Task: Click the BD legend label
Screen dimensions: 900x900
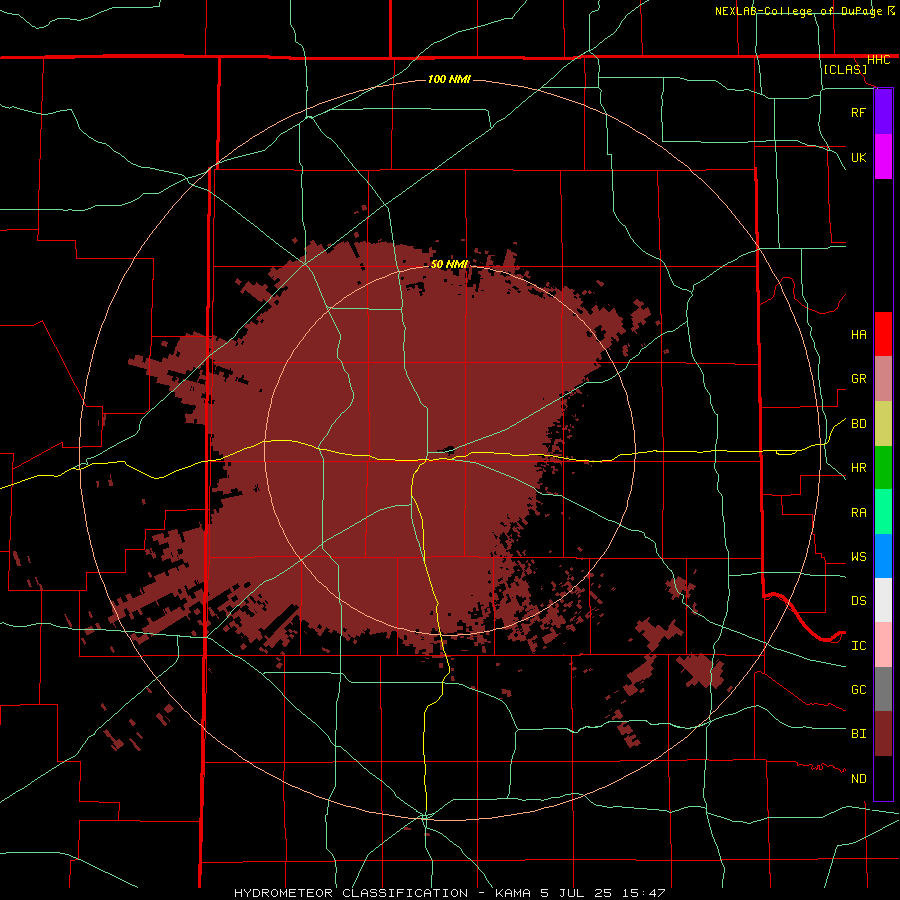Action: coord(858,424)
